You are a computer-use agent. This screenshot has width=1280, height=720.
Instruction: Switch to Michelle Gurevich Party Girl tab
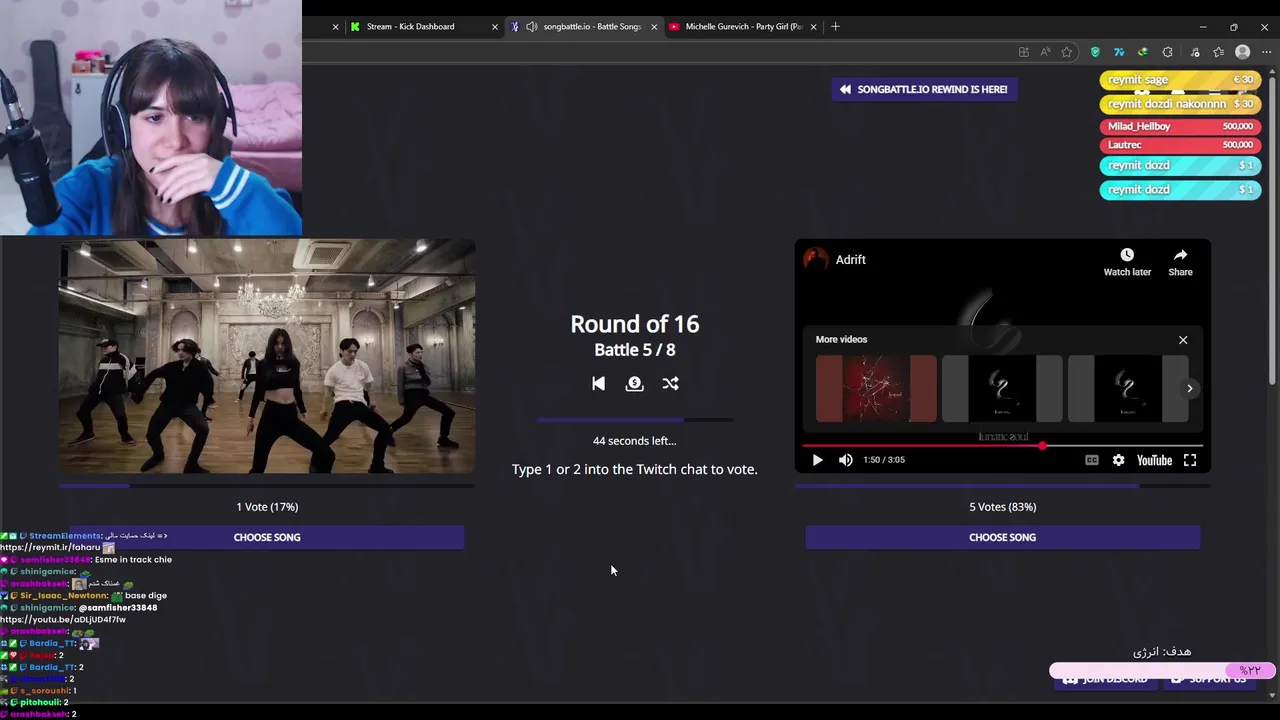[x=742, y=27]
